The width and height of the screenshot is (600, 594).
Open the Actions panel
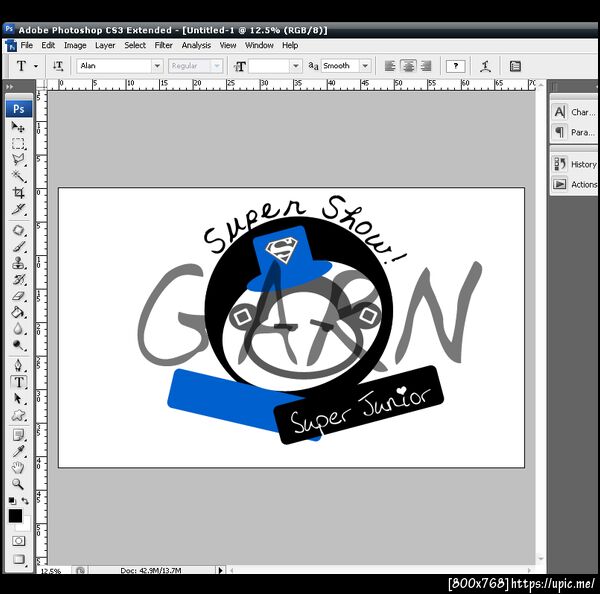[x=575, y=184]
